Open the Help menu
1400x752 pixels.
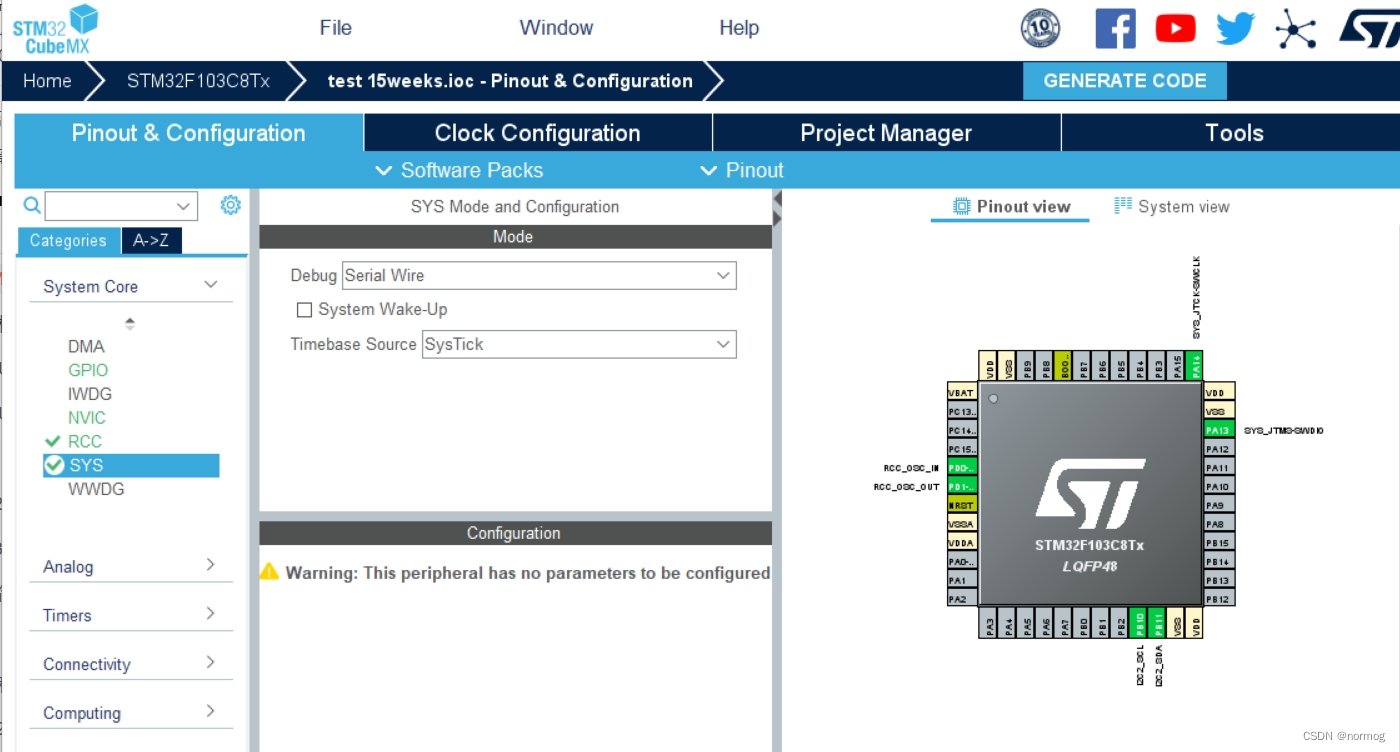[x=739, y=28]
